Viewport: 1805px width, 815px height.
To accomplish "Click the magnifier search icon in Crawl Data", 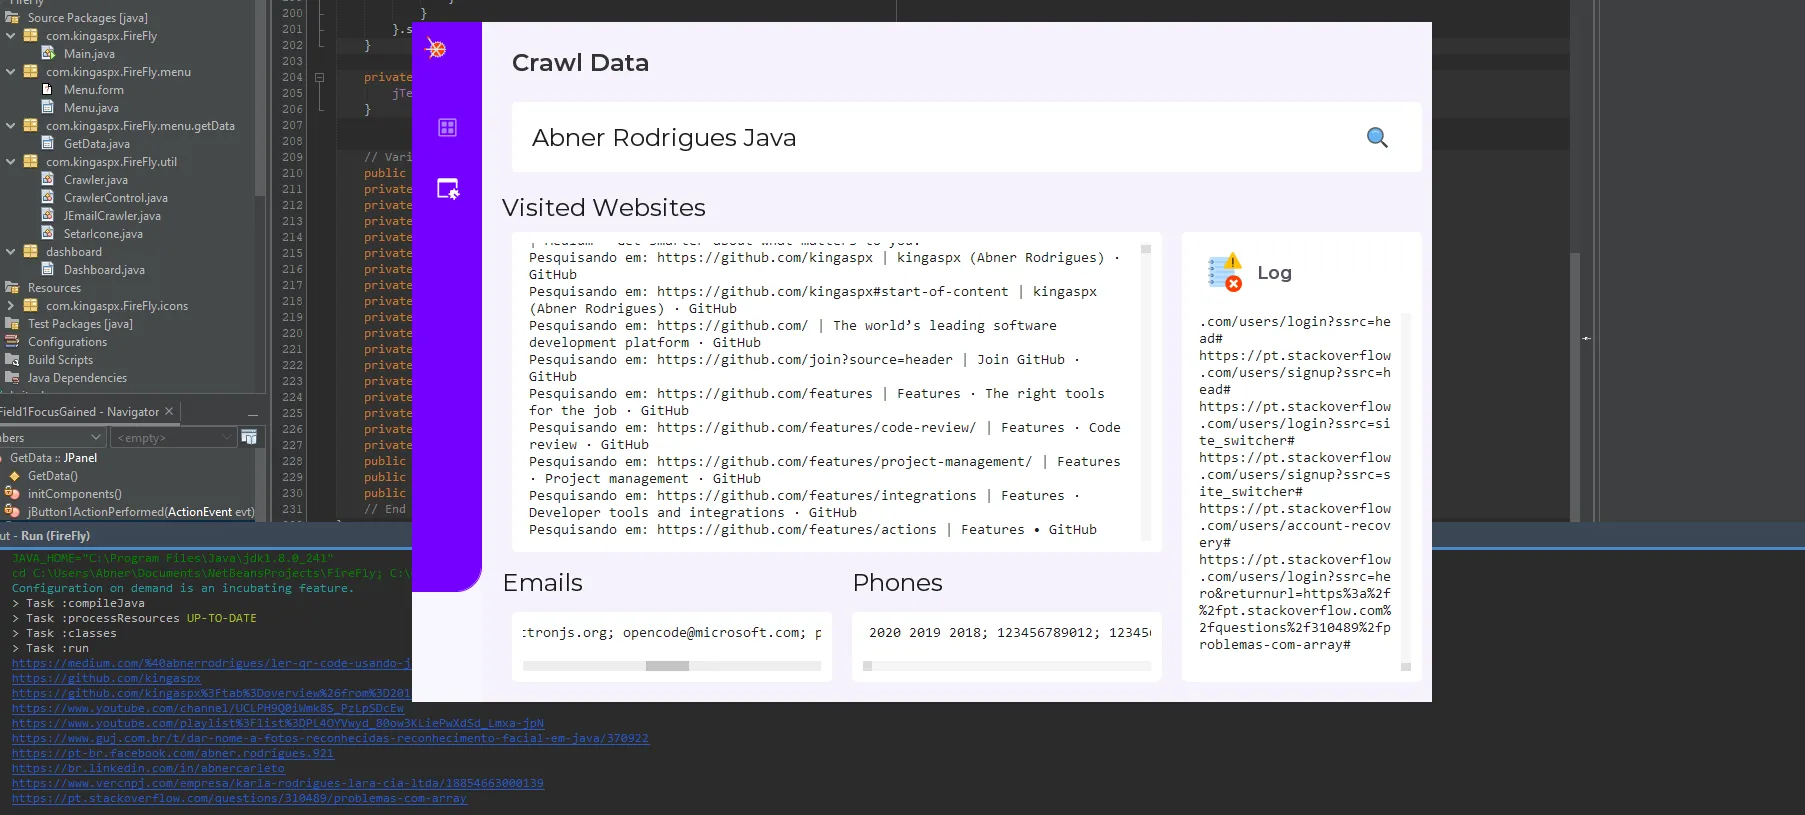I will tap(1377, 138).
